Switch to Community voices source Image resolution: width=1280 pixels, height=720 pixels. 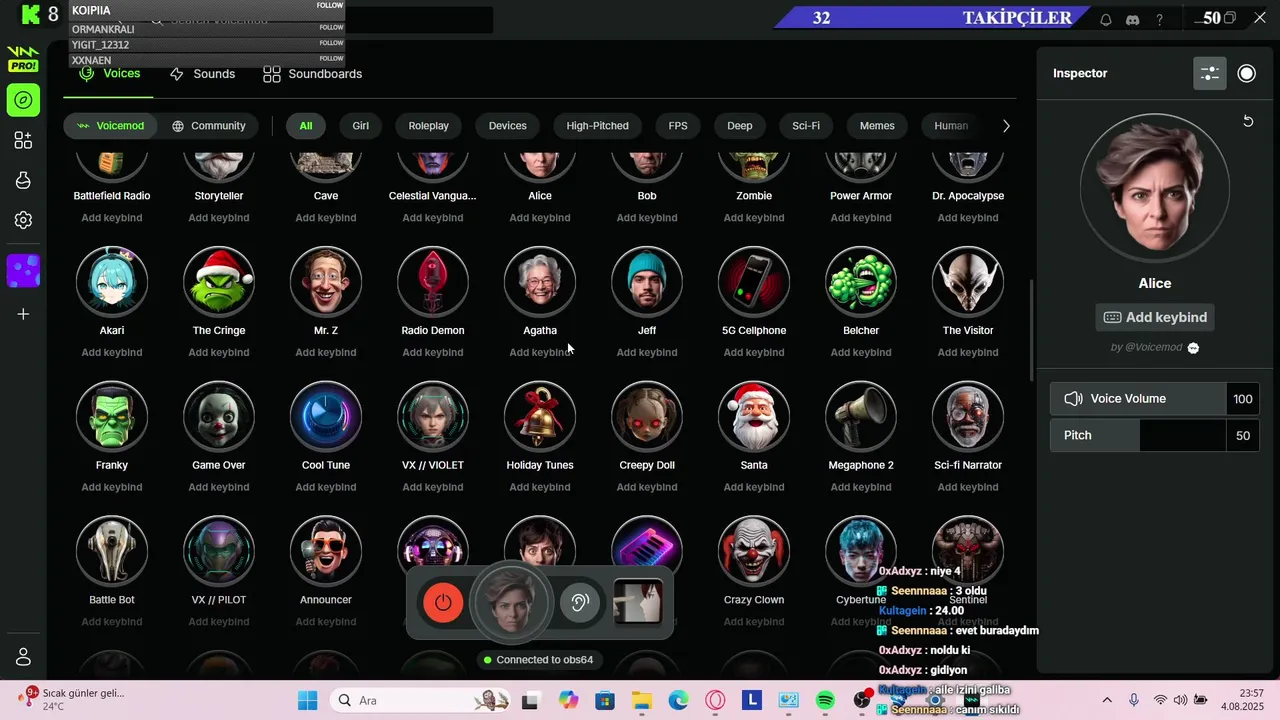208,126
